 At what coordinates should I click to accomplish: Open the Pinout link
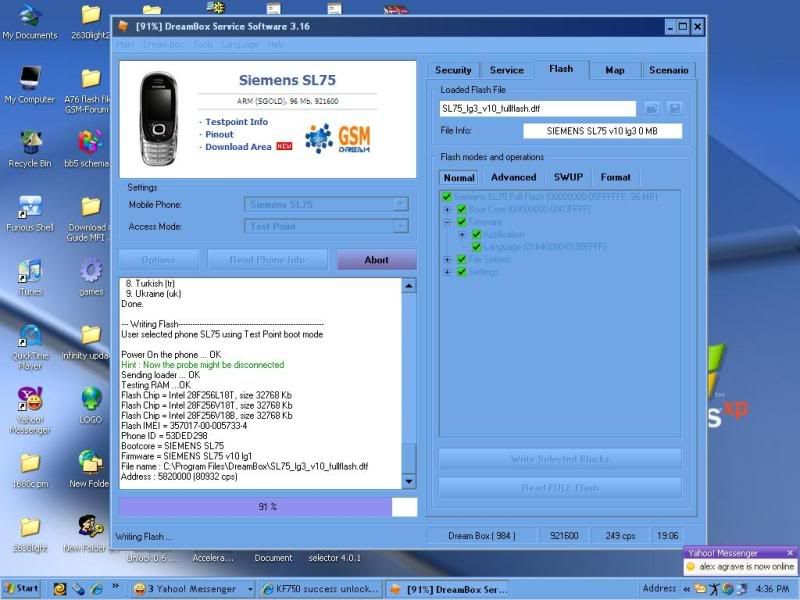pos(219,134)
